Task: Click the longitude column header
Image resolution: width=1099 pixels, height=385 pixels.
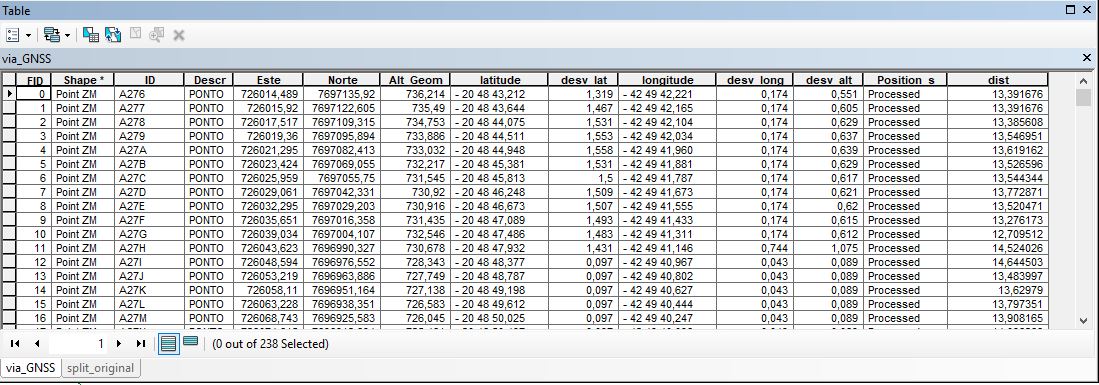Action: 667,80
